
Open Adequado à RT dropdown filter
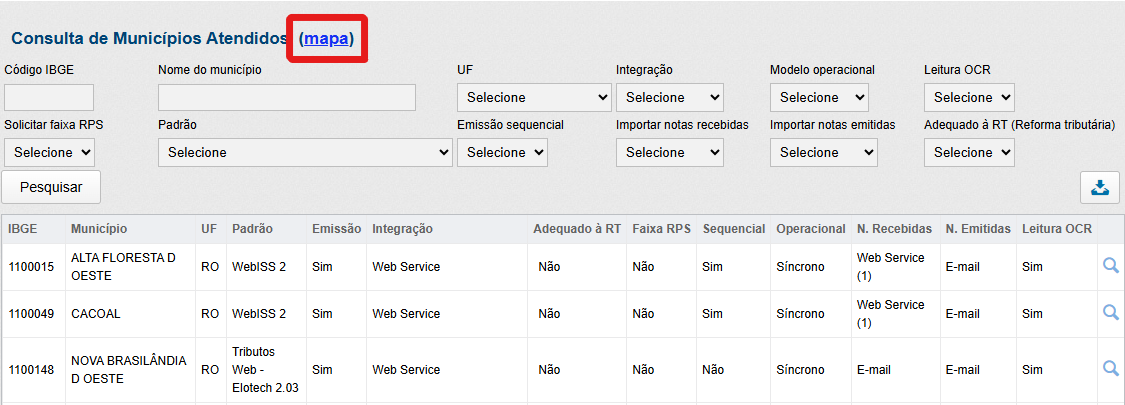pos(969,153)
